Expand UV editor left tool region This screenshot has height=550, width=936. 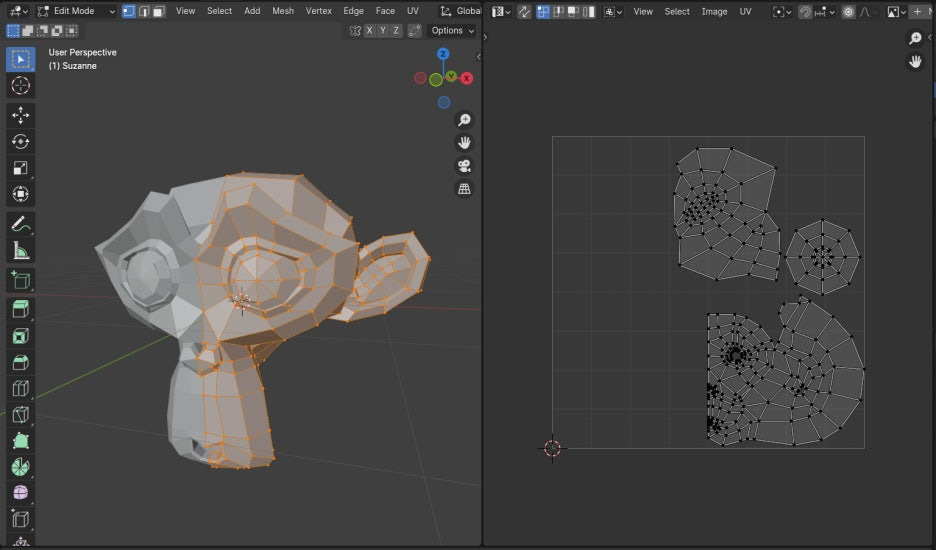[485, 37]
